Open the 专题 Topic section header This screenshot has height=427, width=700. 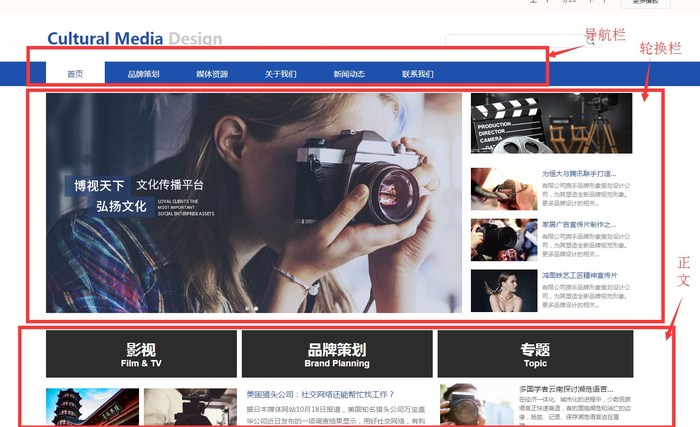coord(535,354)
